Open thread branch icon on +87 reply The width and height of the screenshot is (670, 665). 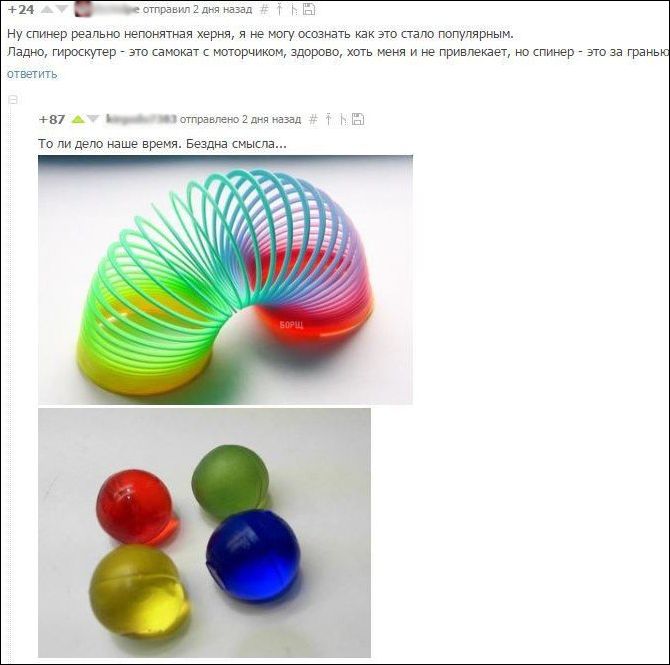(x=343, y=119)
